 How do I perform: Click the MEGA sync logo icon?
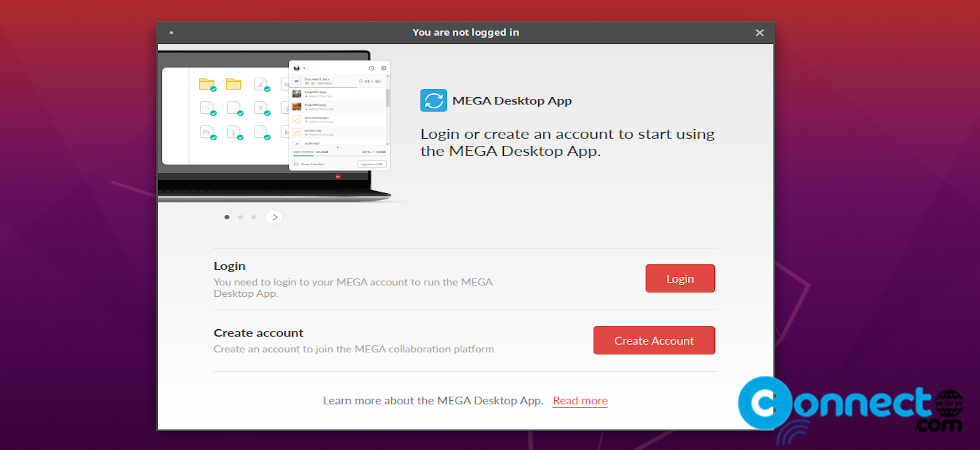(433, 100)
